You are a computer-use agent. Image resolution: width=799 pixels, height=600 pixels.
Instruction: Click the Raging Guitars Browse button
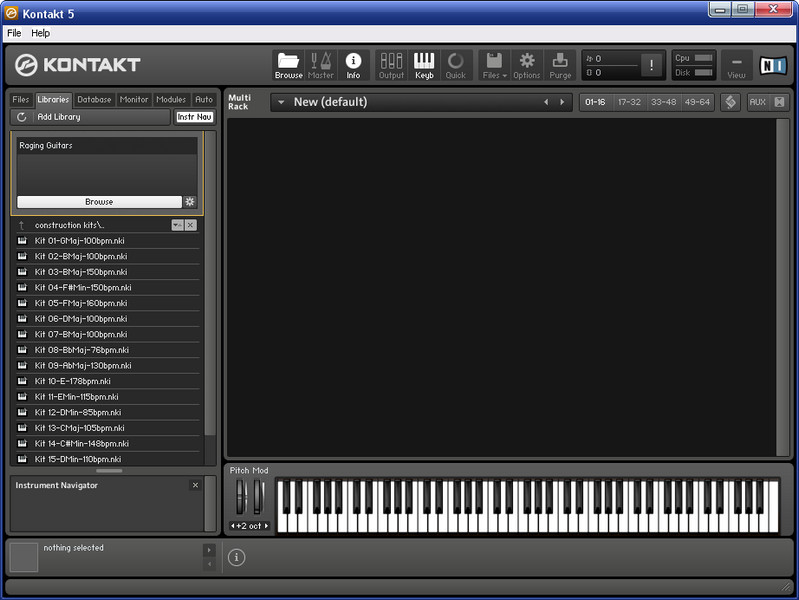(x=98, y=202)
